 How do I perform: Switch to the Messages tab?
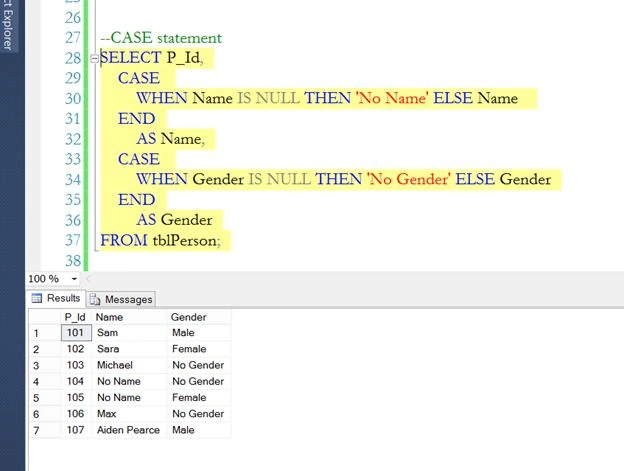pyautogui.click(x=121, y=299)
